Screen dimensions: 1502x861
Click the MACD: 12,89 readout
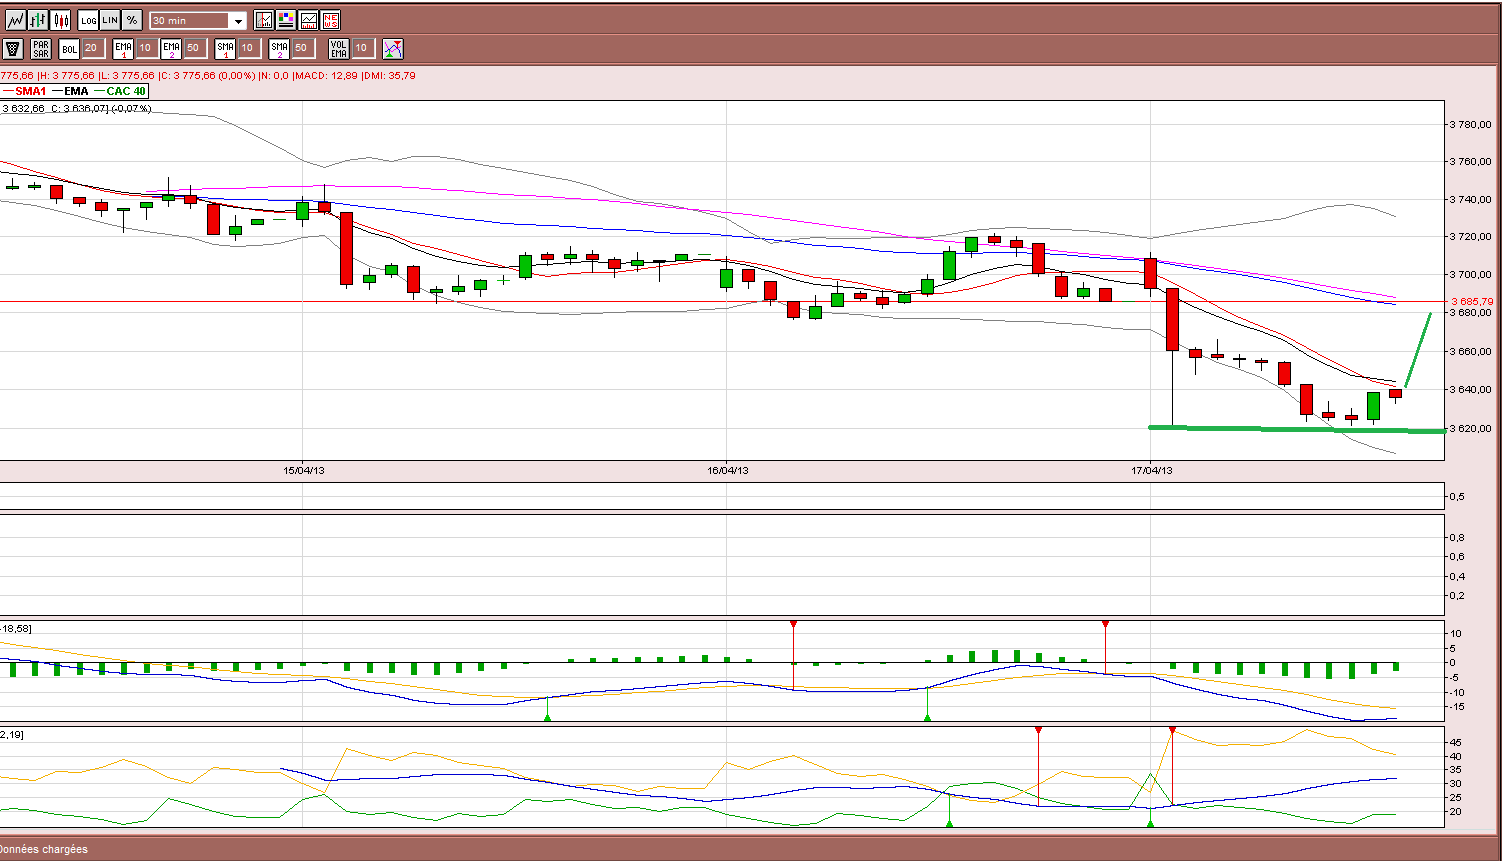326,75
